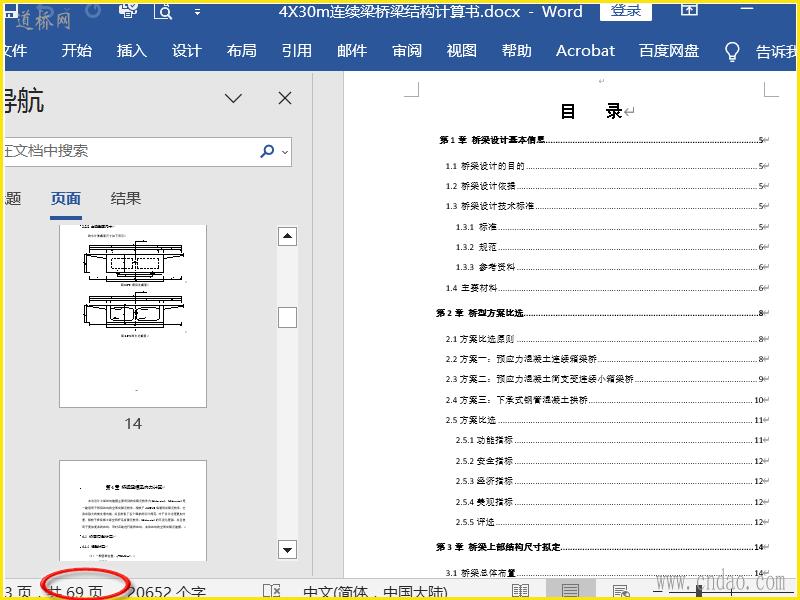Close the navigation pane with X
Image resolution: width=800 pixels, height=600 pixels.
[x=285, y=98]
